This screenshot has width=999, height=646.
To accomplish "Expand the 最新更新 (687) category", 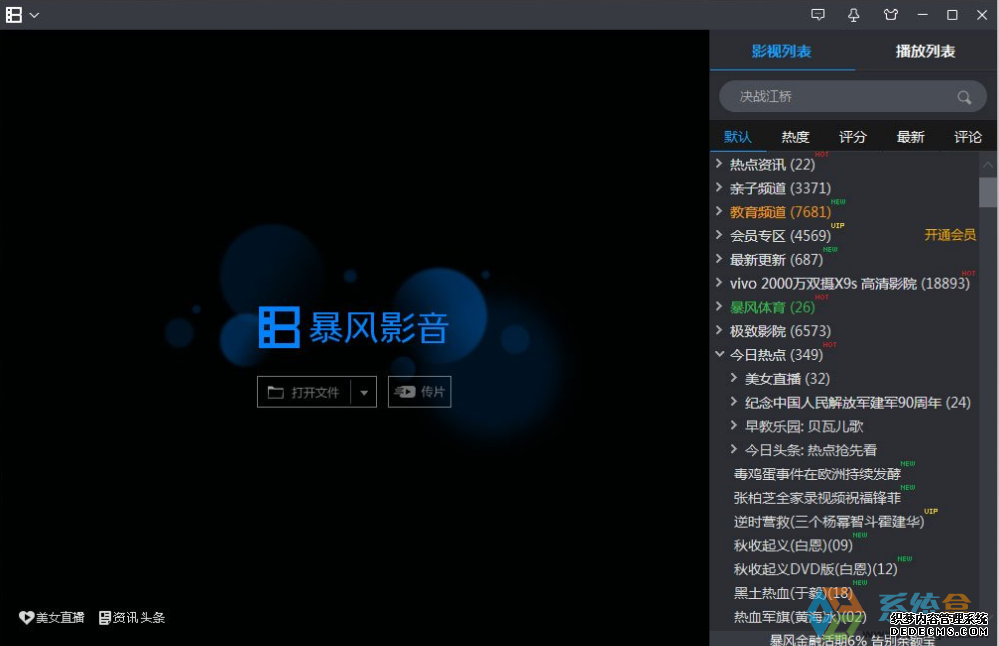I will pos(719,259).
